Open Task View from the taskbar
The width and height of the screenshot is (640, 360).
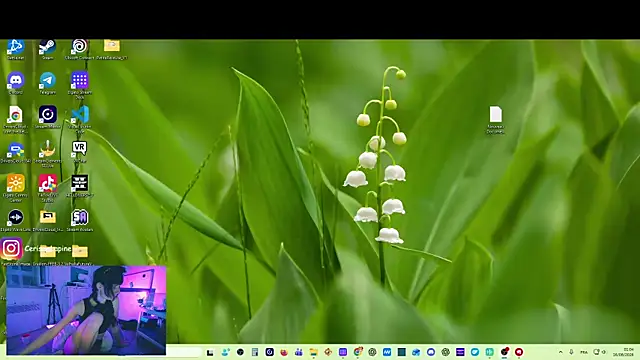click(x=210, y=352)
